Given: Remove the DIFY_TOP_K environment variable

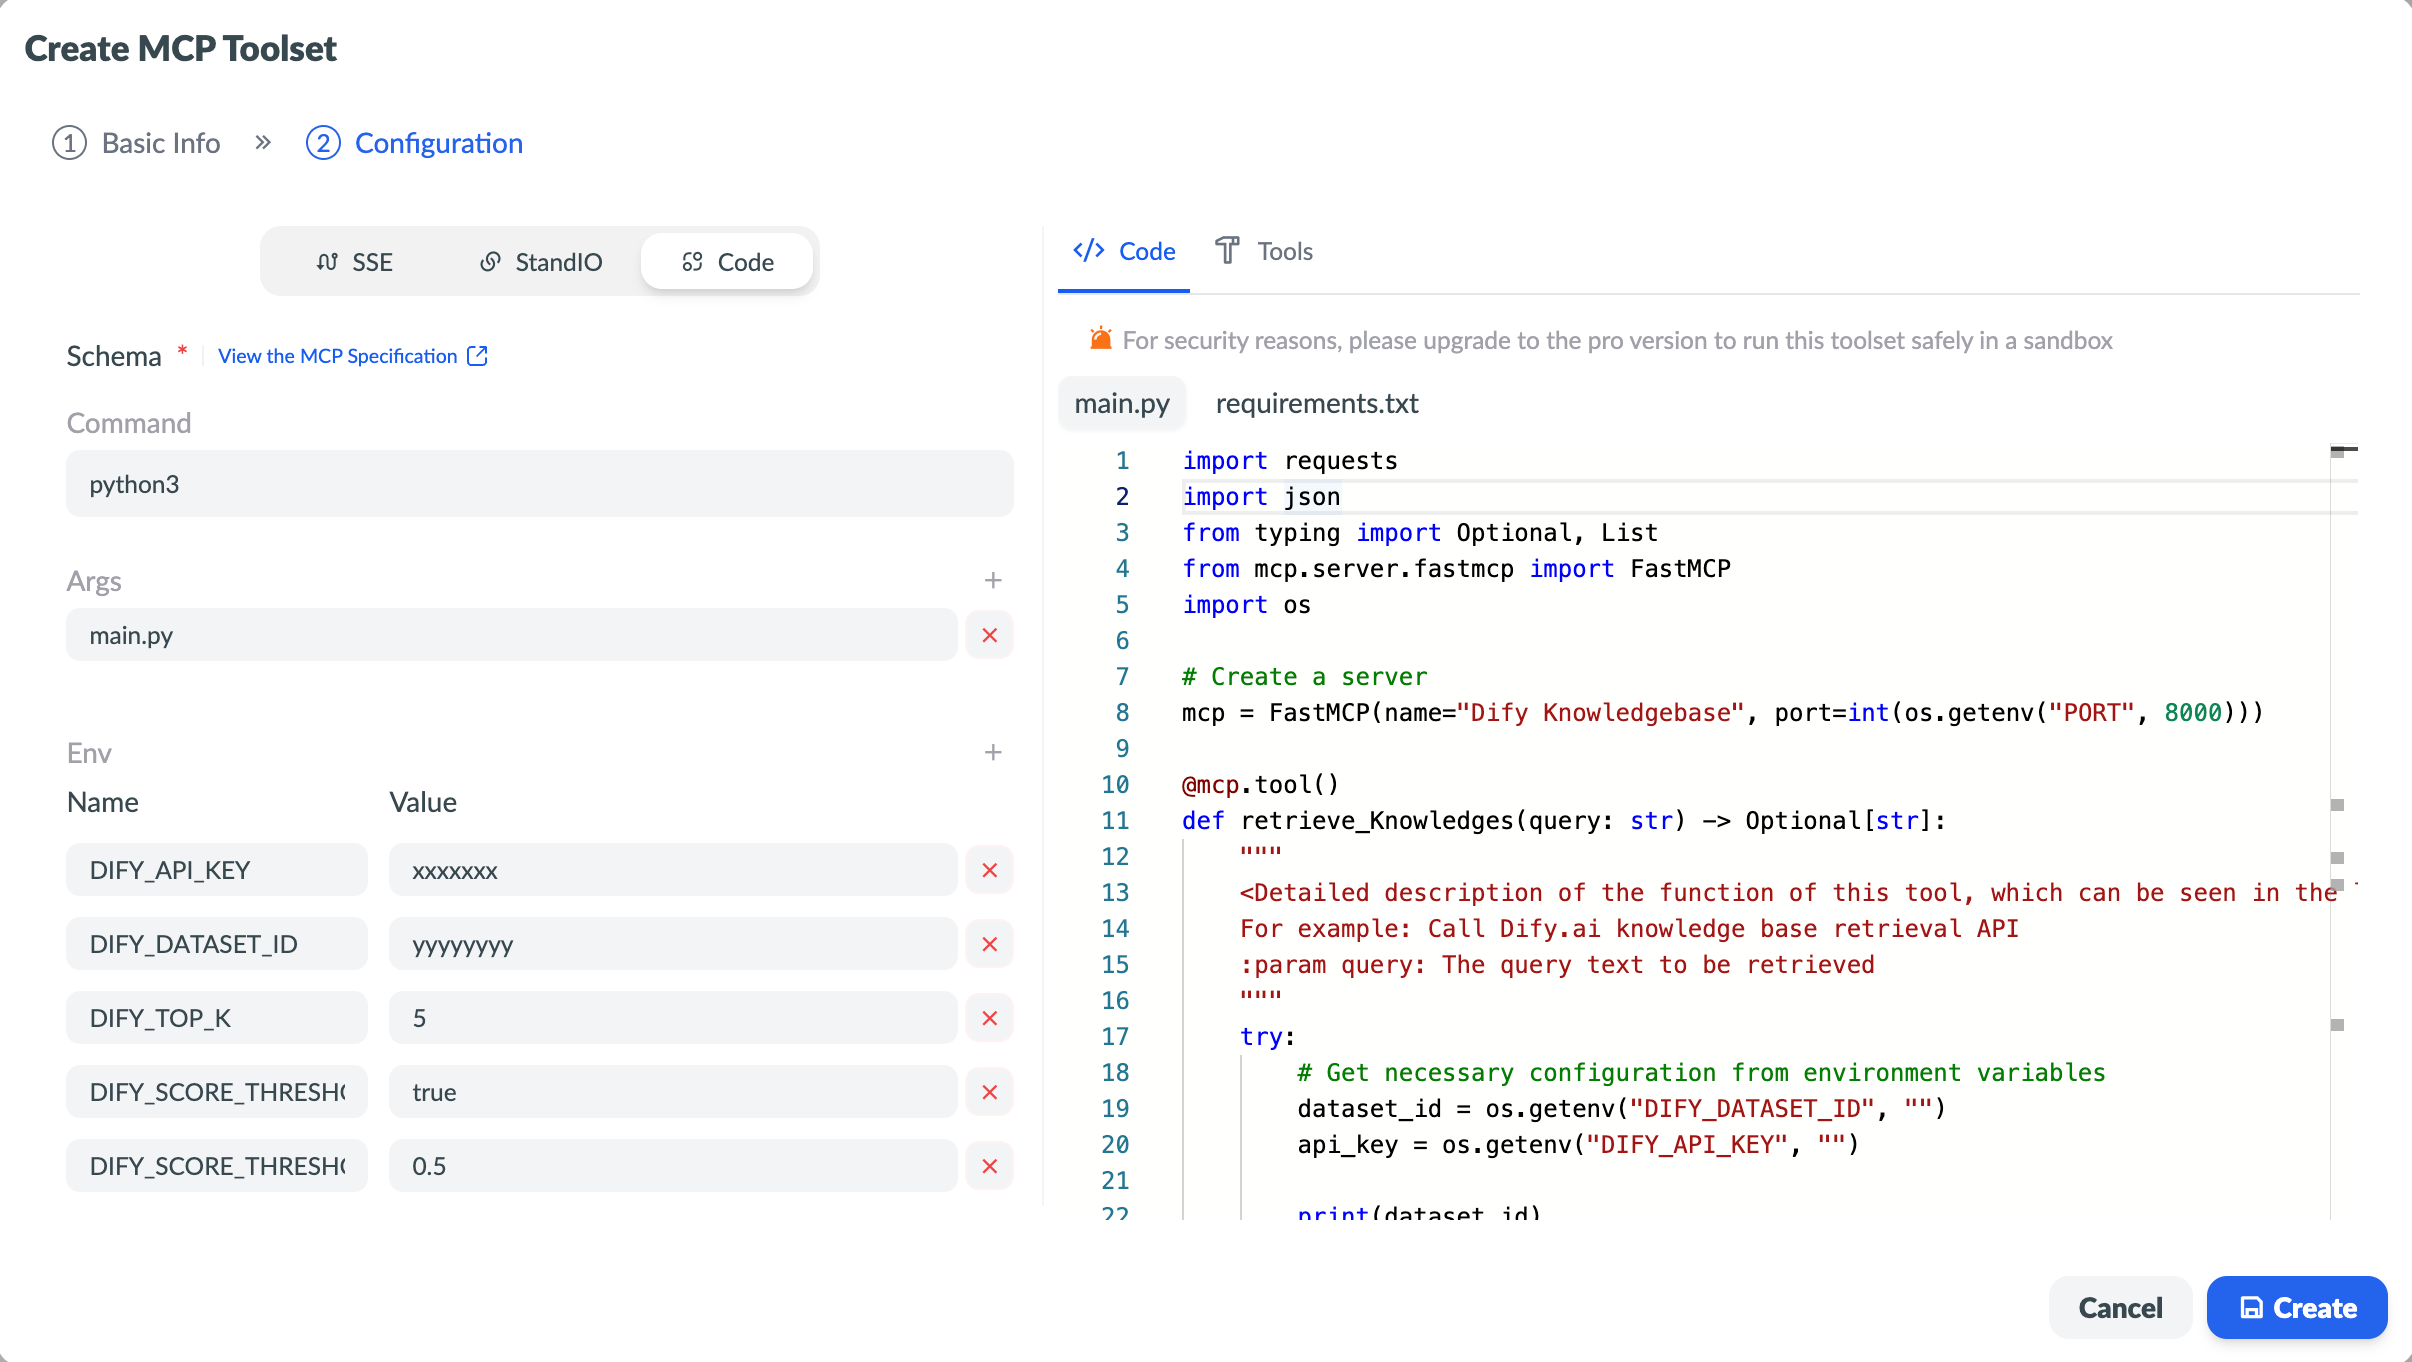Looking at the screenshot, I should coord(990,1017).
